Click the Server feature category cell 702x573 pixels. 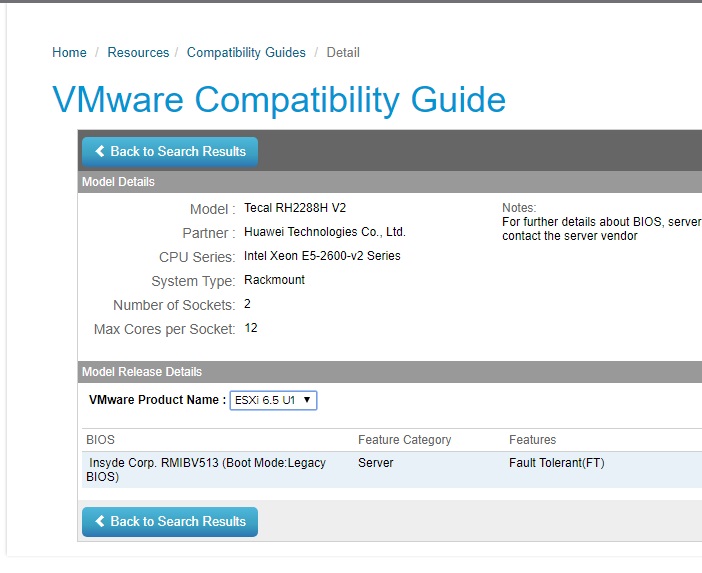tap(375, 463)
